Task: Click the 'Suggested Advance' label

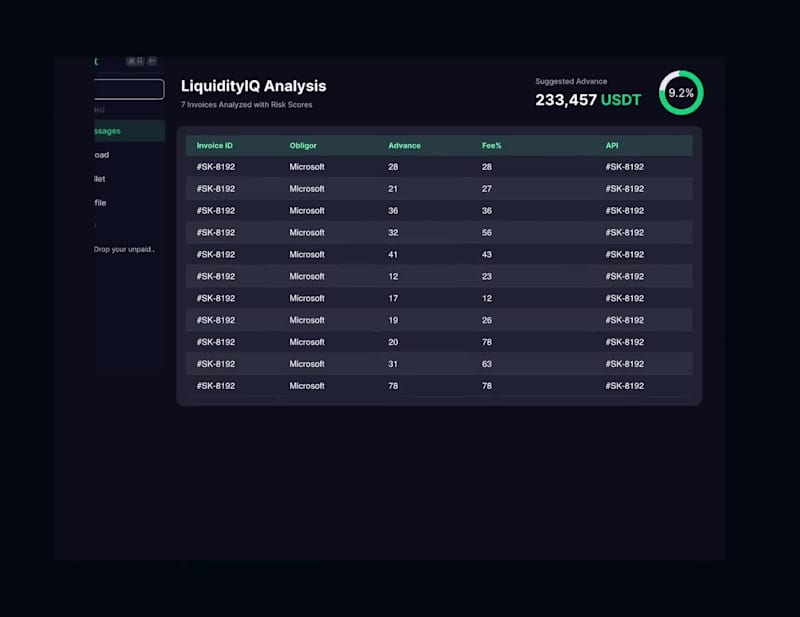Action: (x=571, y=81)
